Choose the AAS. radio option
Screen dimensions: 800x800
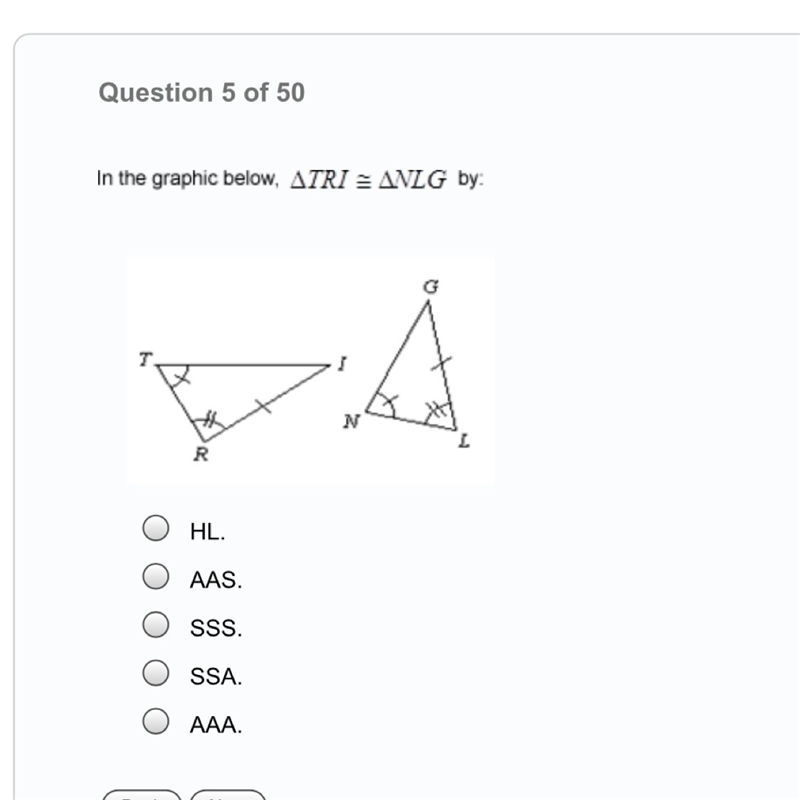(156, 576)
